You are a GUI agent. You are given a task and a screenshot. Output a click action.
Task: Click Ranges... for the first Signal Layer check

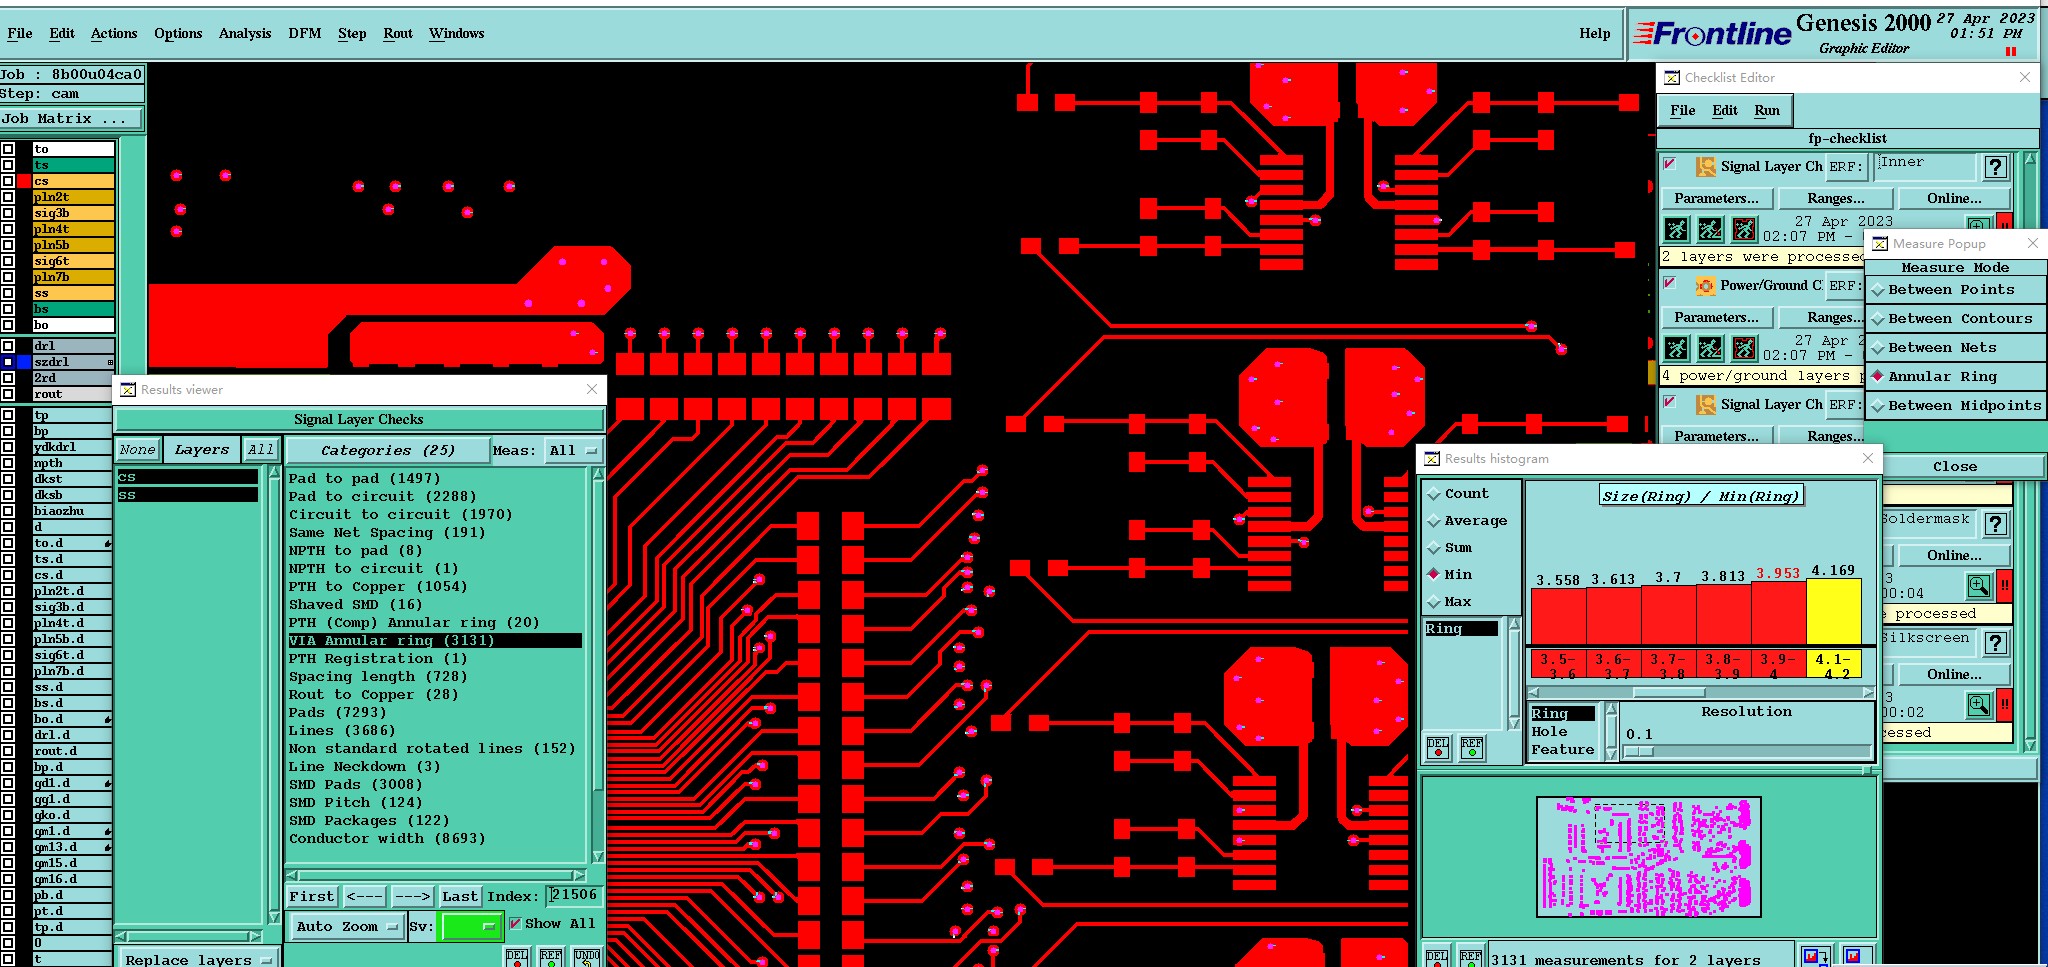[1836, 199]
